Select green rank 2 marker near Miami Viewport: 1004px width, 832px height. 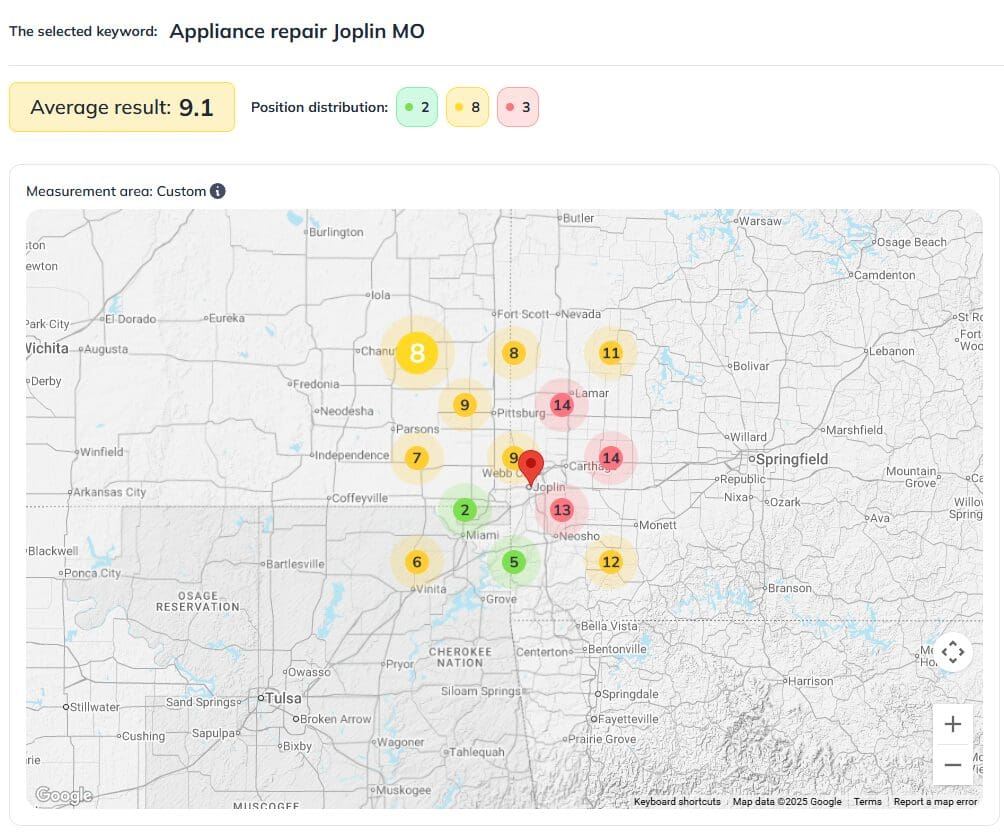[464, 510]
